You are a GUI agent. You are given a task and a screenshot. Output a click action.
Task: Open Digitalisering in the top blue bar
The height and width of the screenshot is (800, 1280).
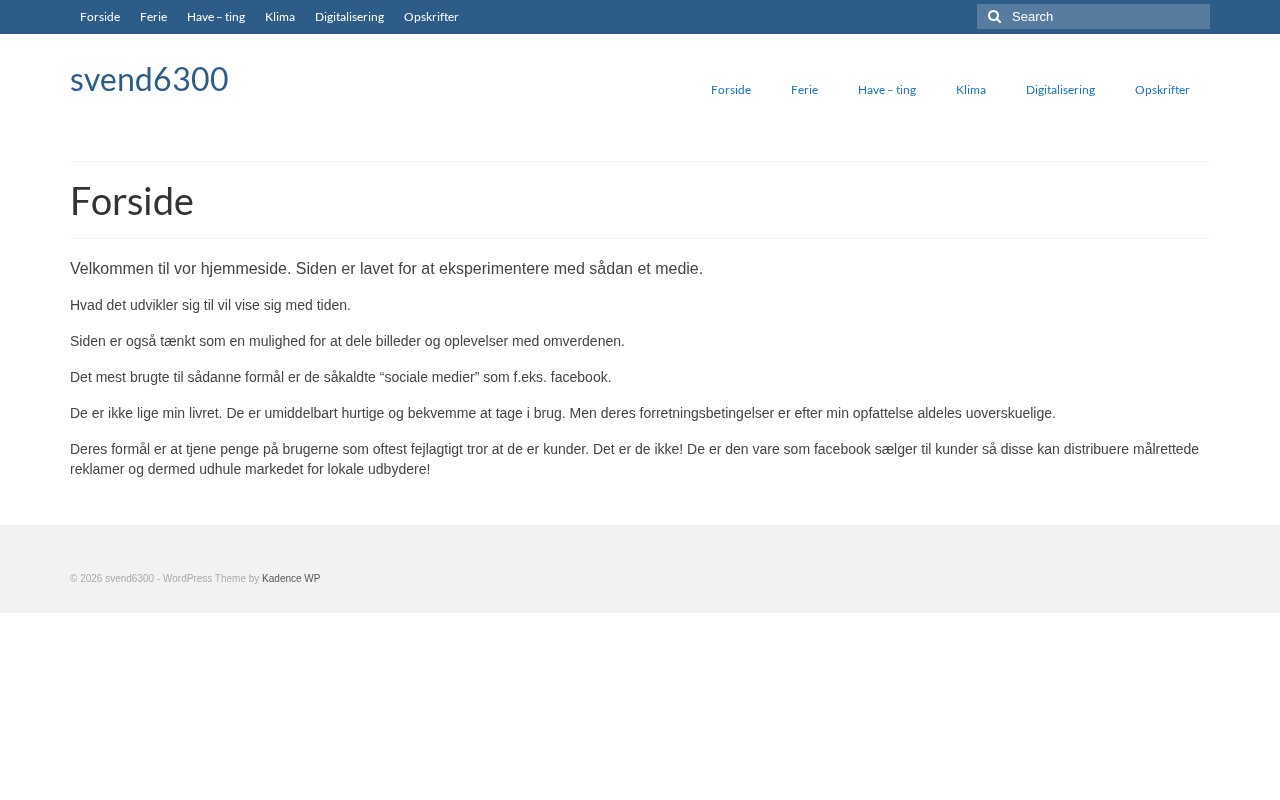click(x=349, y=17)
